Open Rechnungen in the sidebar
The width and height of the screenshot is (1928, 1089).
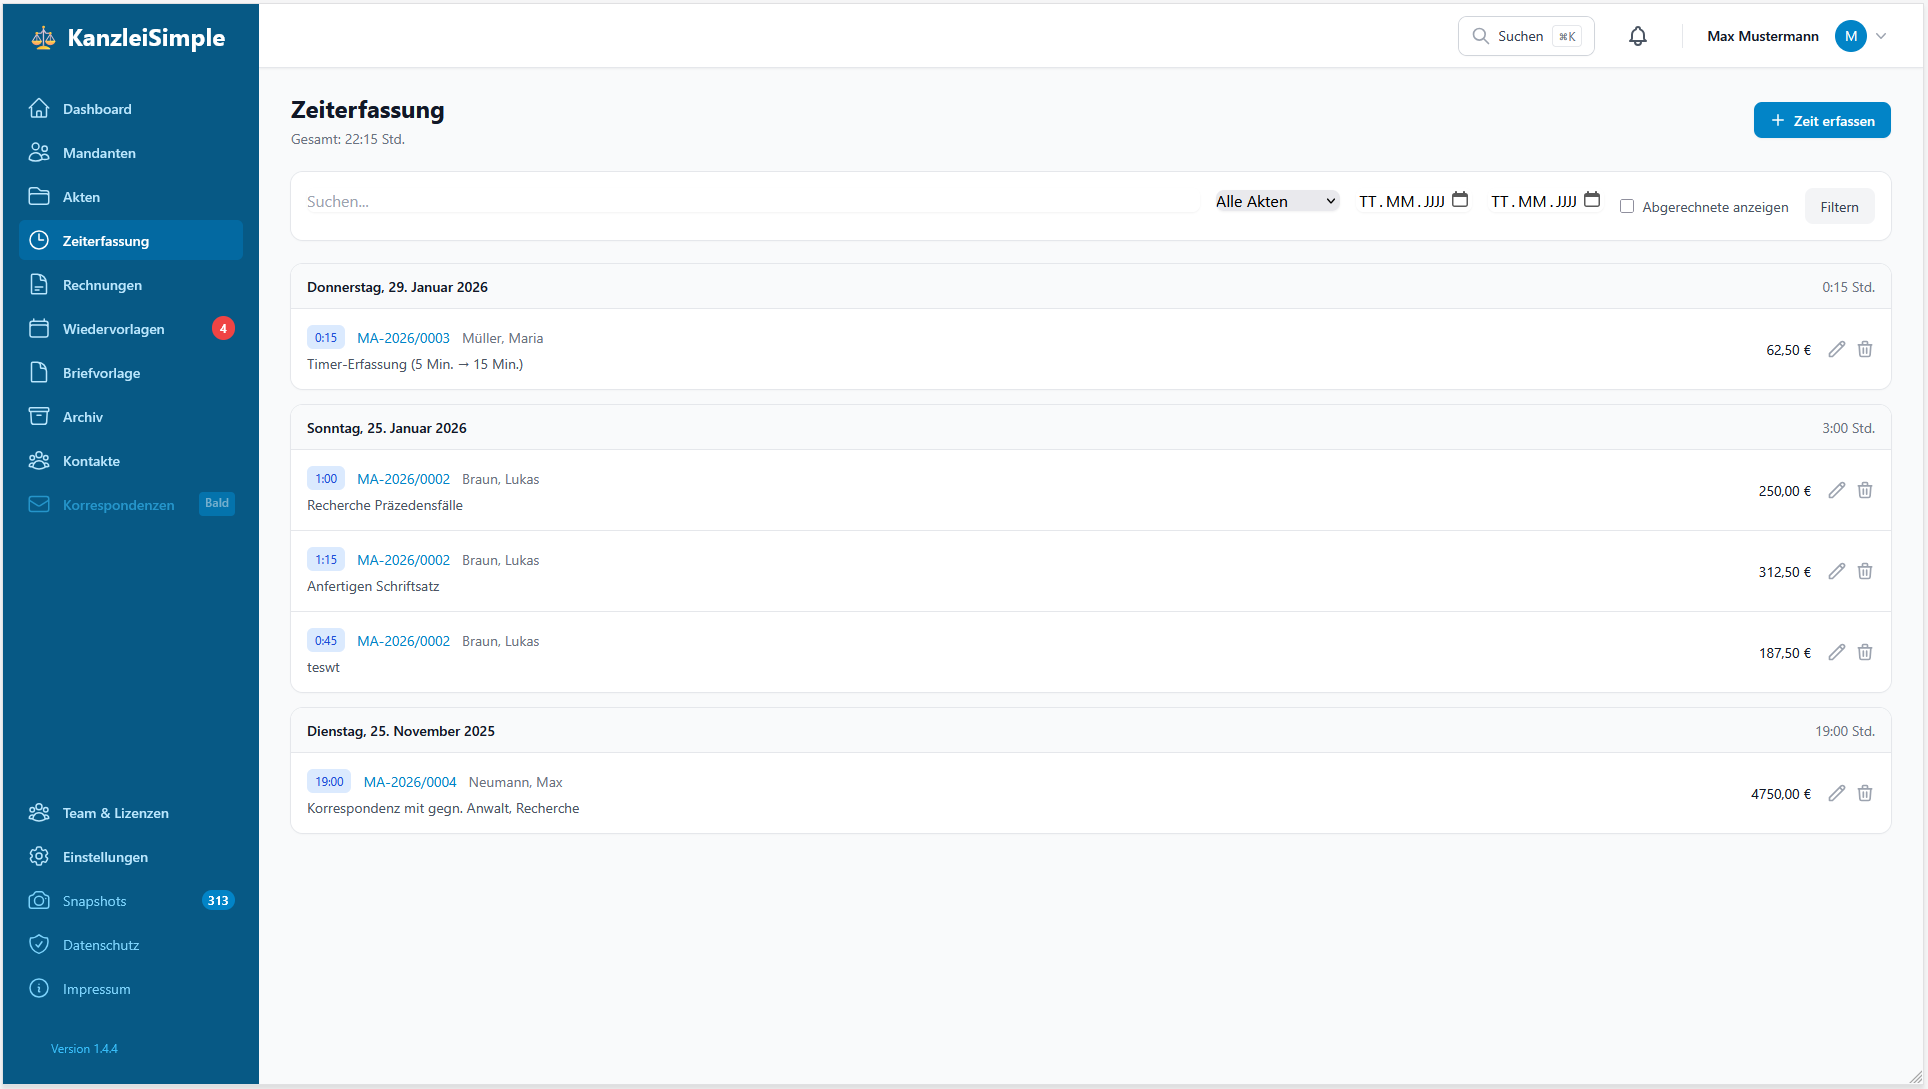coord(102,285)
